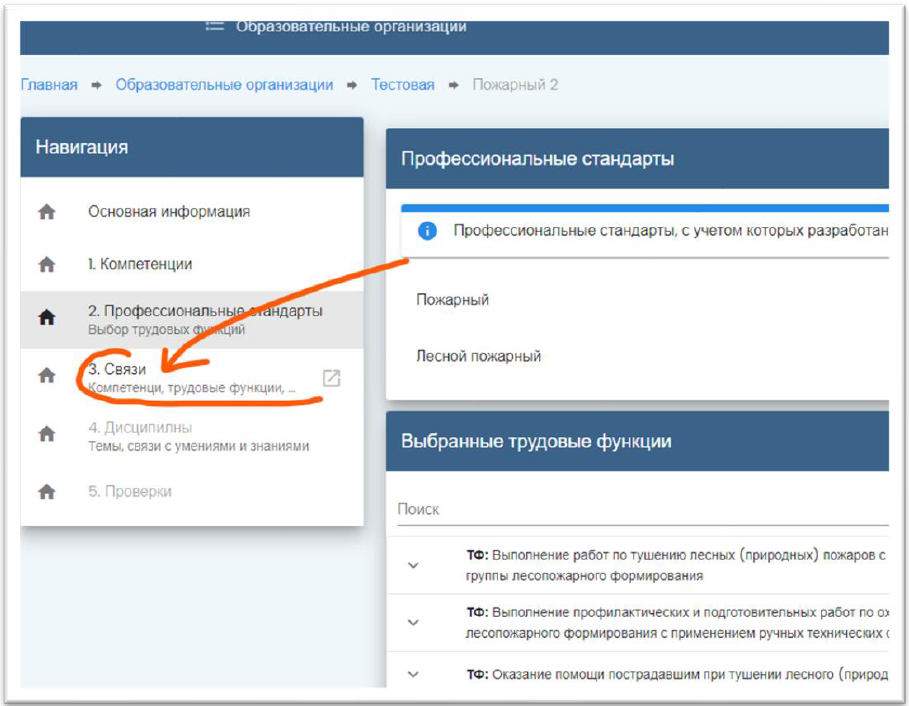Viewport: 909px width, 706px height.
Task: Click the blue info icon in notice
Action: pyautogui.click(x=427, y=231)
